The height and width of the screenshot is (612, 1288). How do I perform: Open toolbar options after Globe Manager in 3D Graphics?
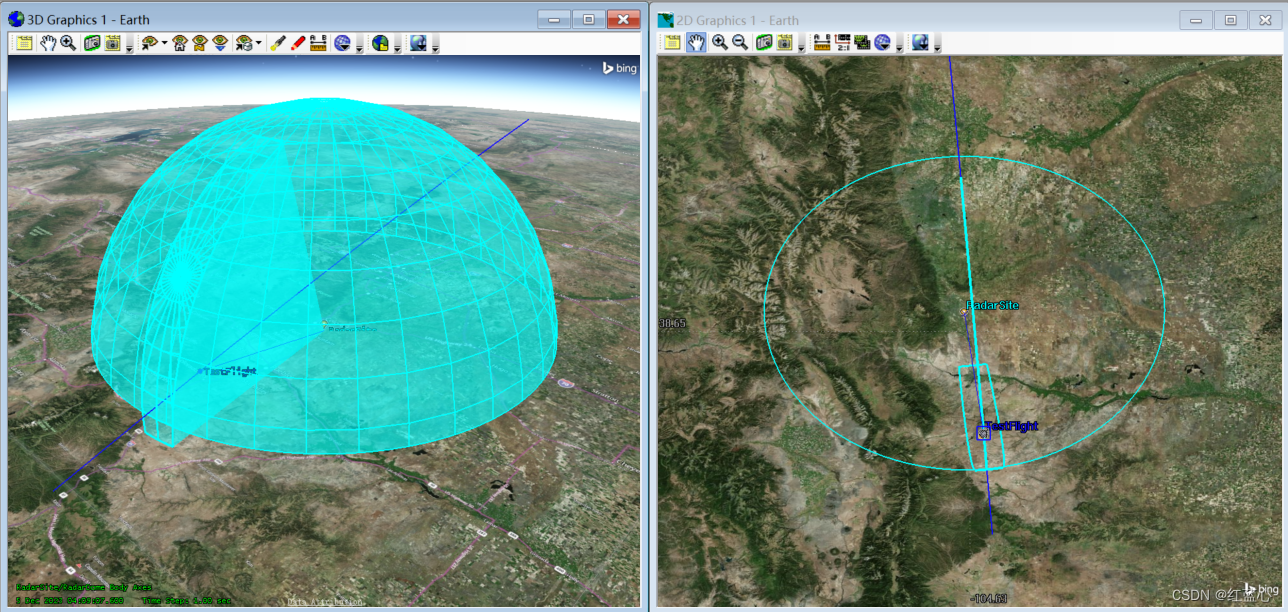359,46
